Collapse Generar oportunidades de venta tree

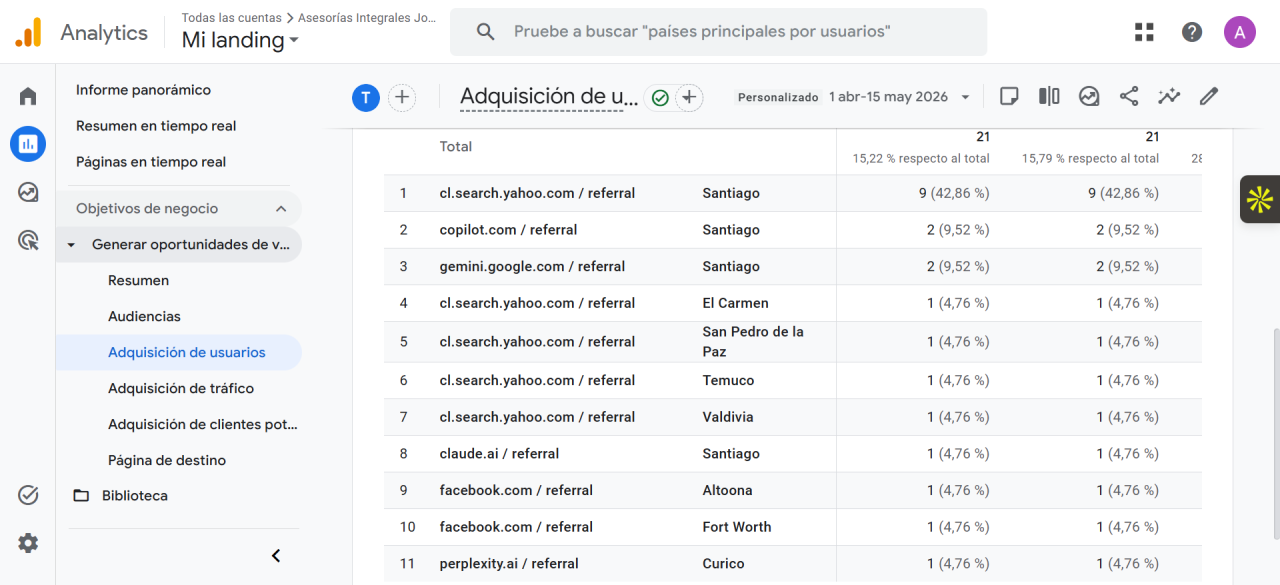pos(71,245)
